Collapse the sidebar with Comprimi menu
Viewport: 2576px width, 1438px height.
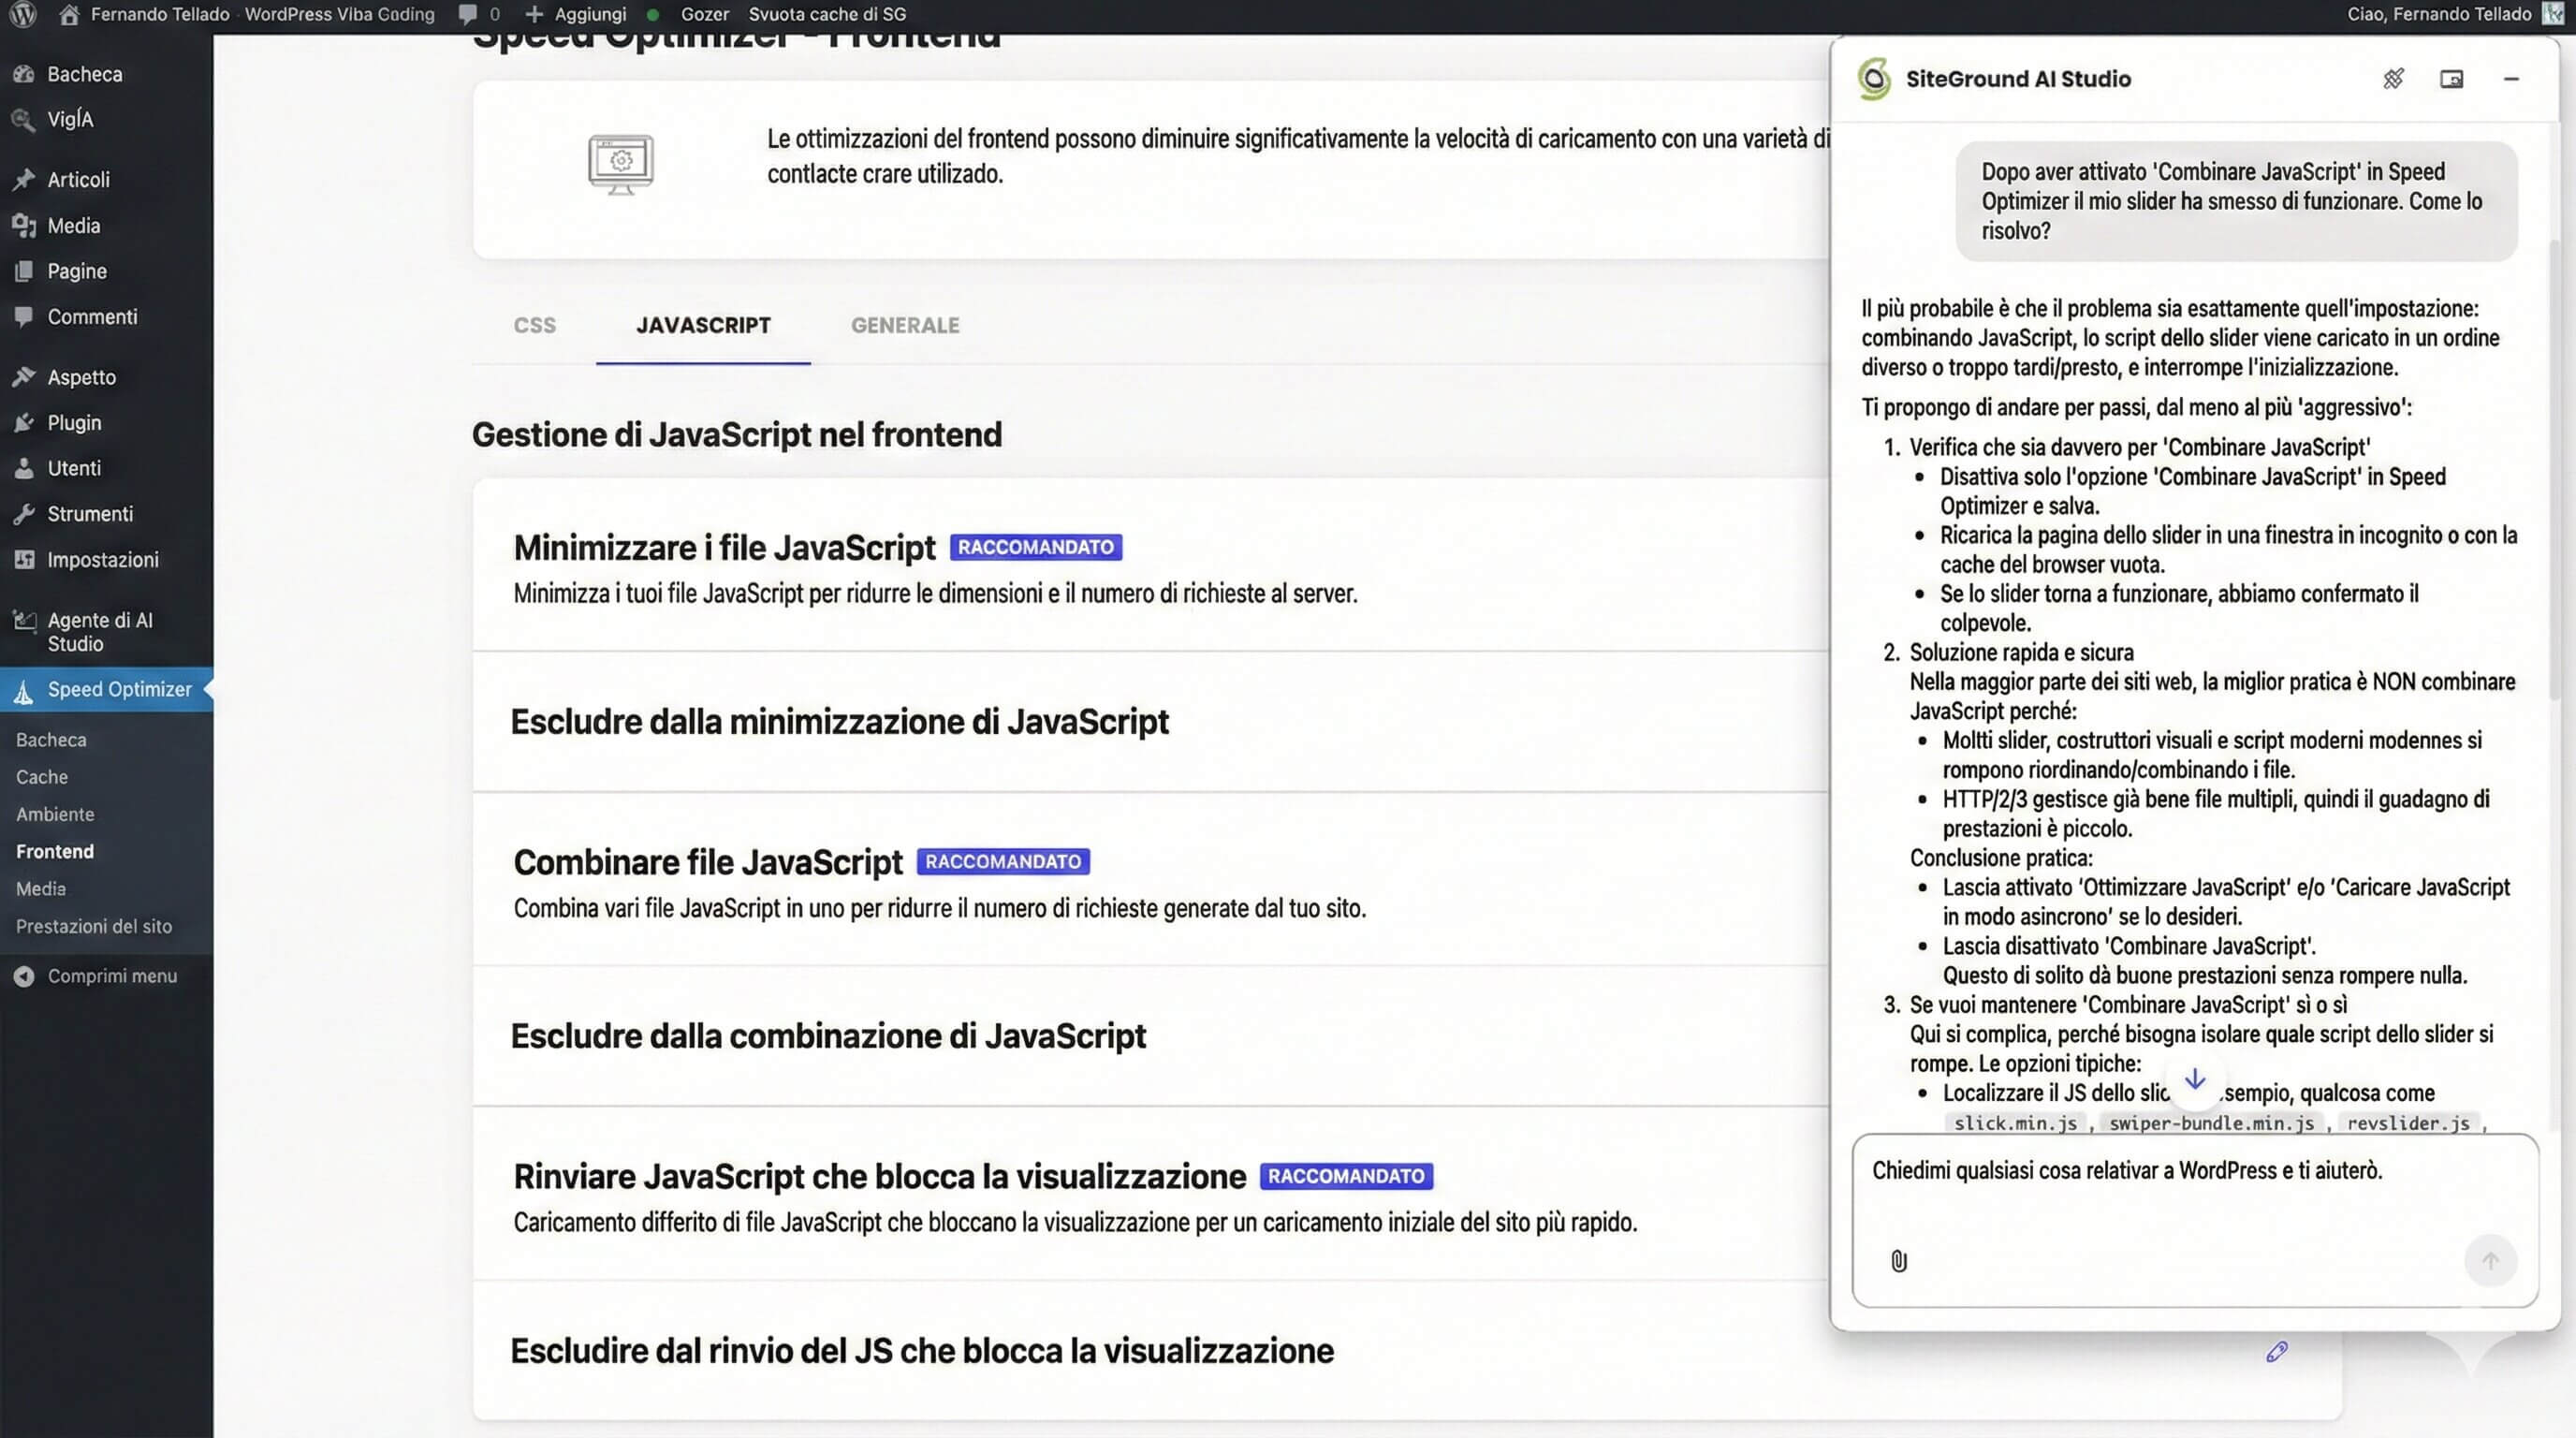[111, 975]
